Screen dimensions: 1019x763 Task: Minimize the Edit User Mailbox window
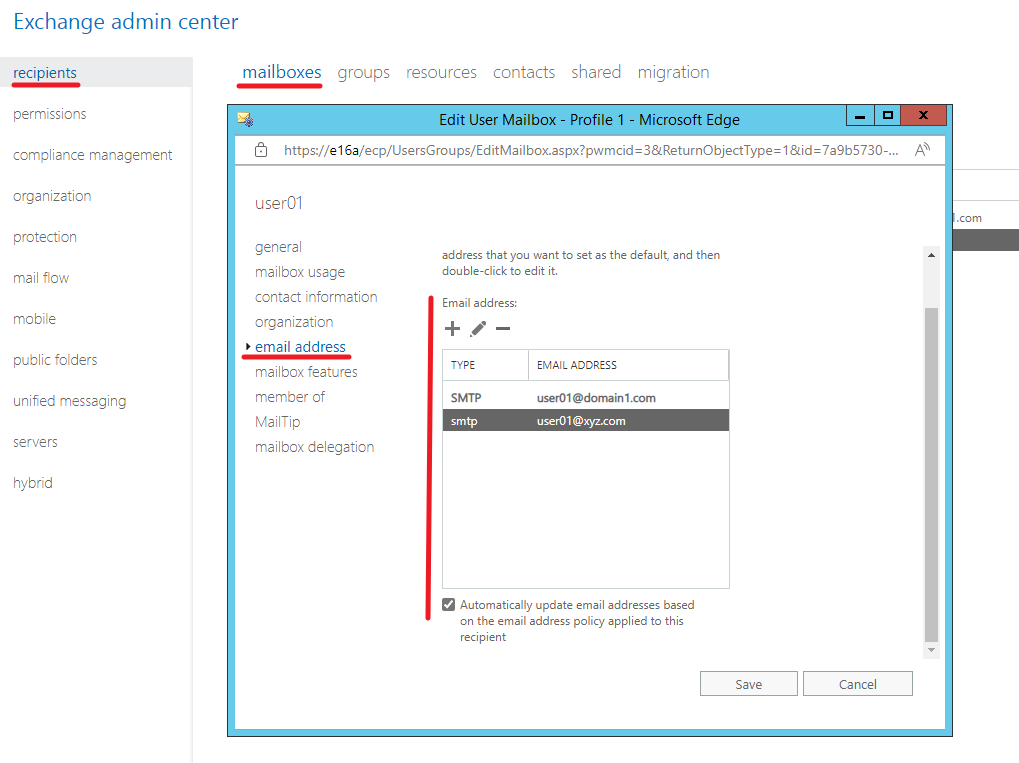(860, 116)
